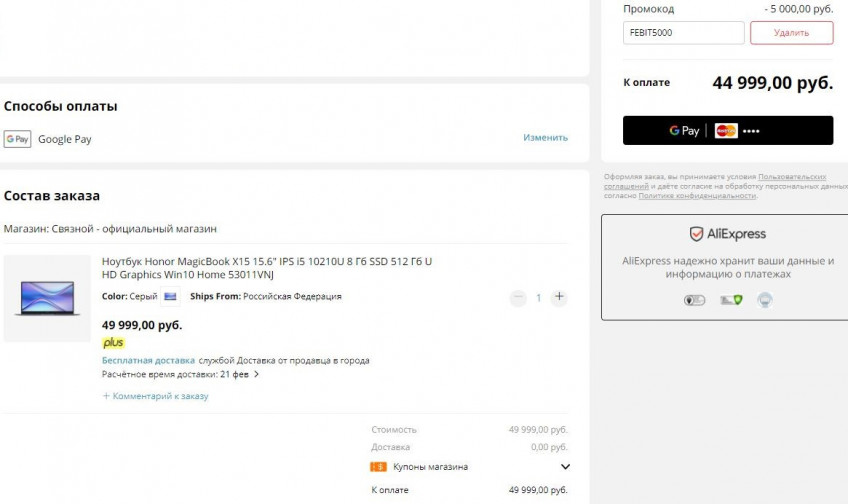This screenshot has height=504, width=848.
Task: Click the 44 999,00 руб. total amount
Action: click(773, 83)
